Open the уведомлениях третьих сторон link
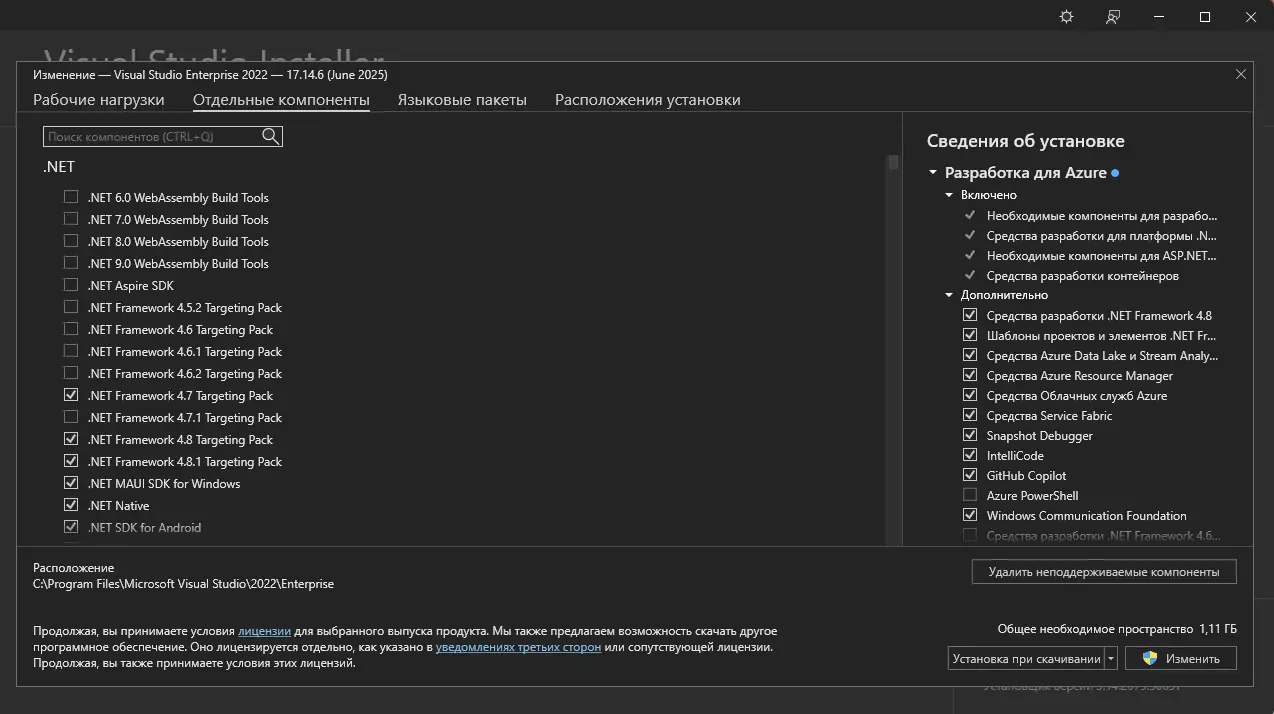 point(518,647)
